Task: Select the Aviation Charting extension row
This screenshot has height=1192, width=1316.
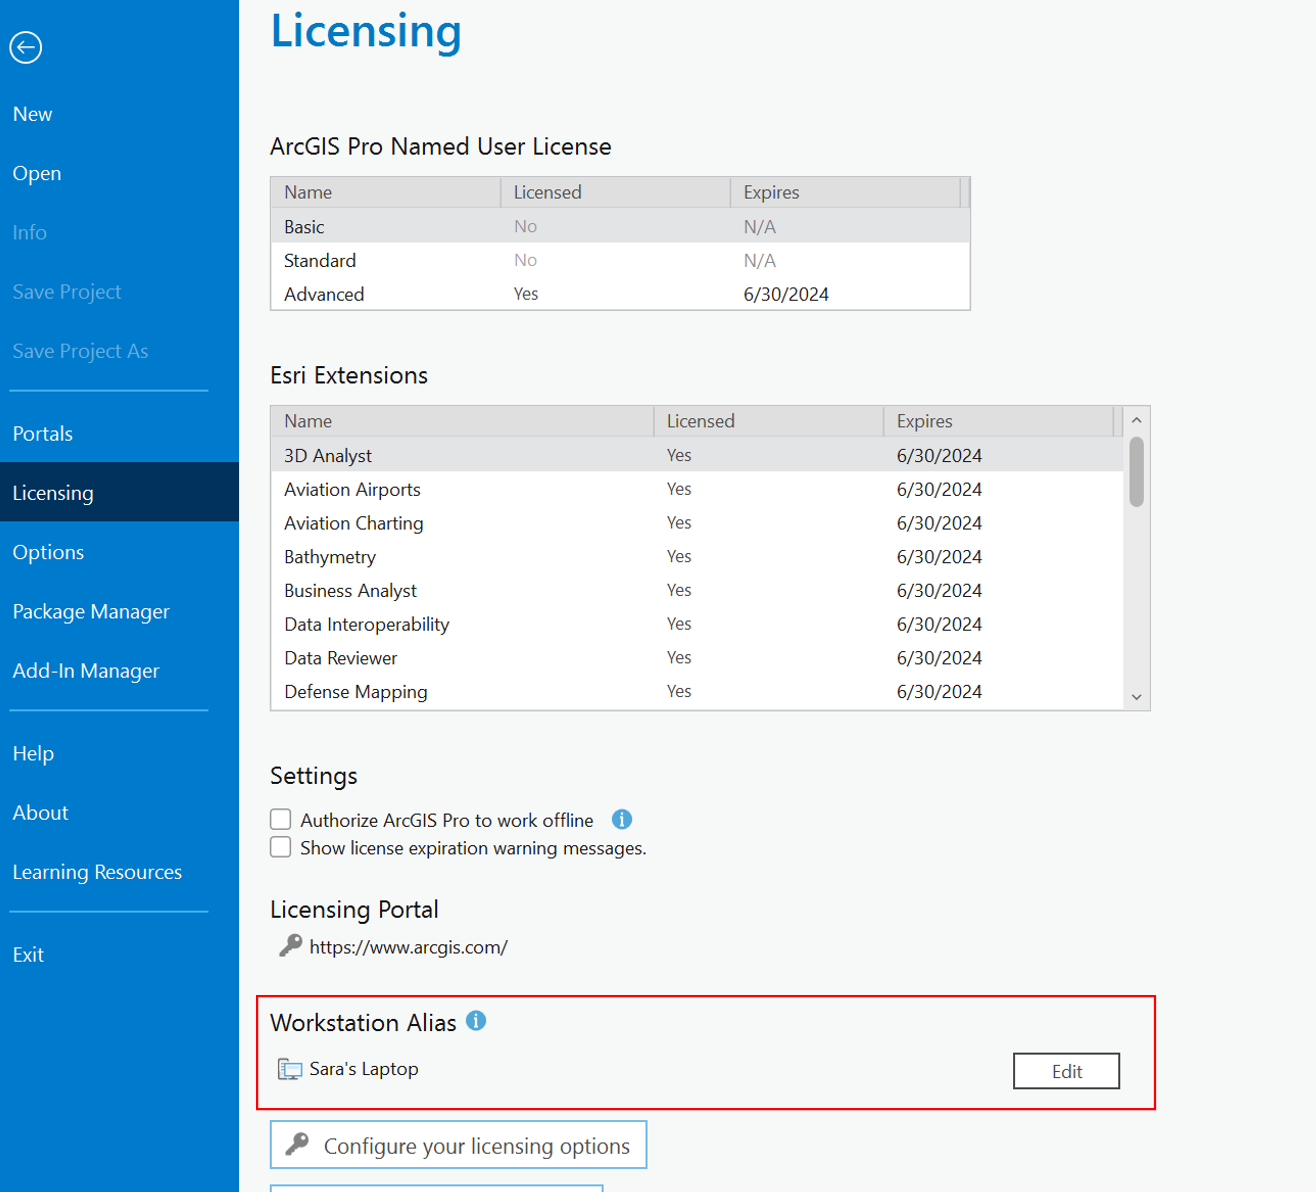Action: 697,523
